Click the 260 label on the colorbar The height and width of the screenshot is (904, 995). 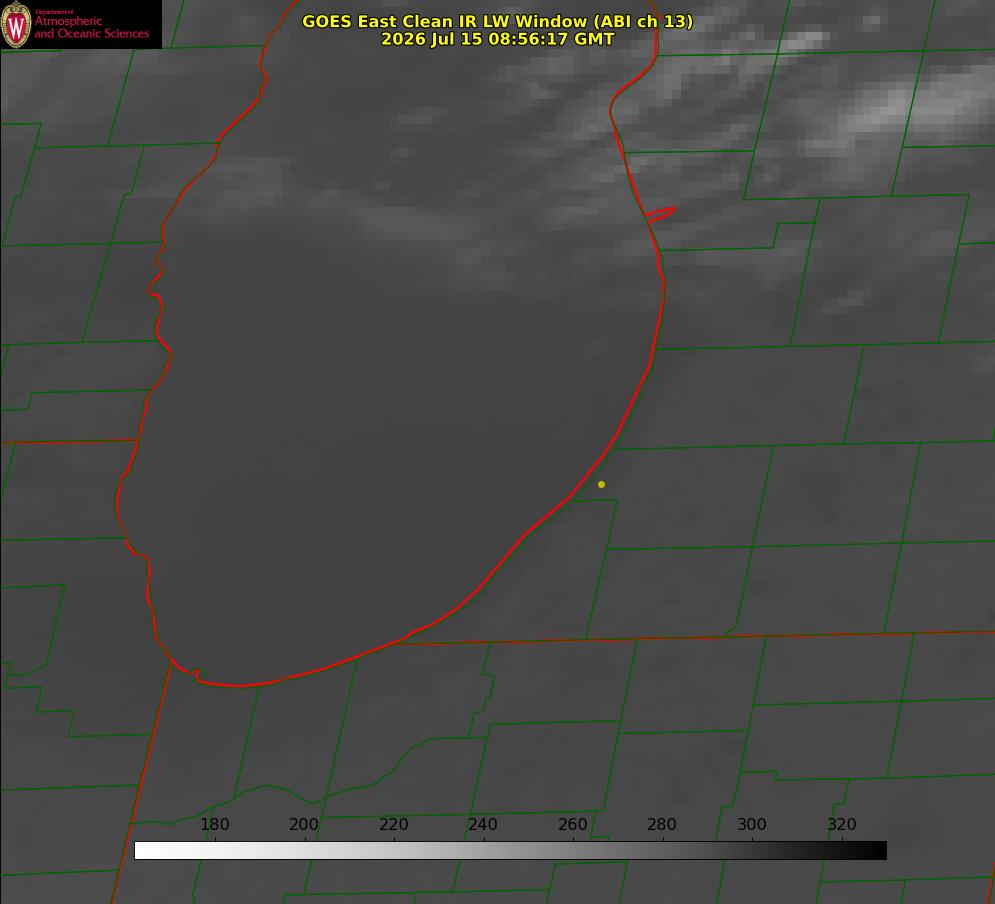click(572, 824)
